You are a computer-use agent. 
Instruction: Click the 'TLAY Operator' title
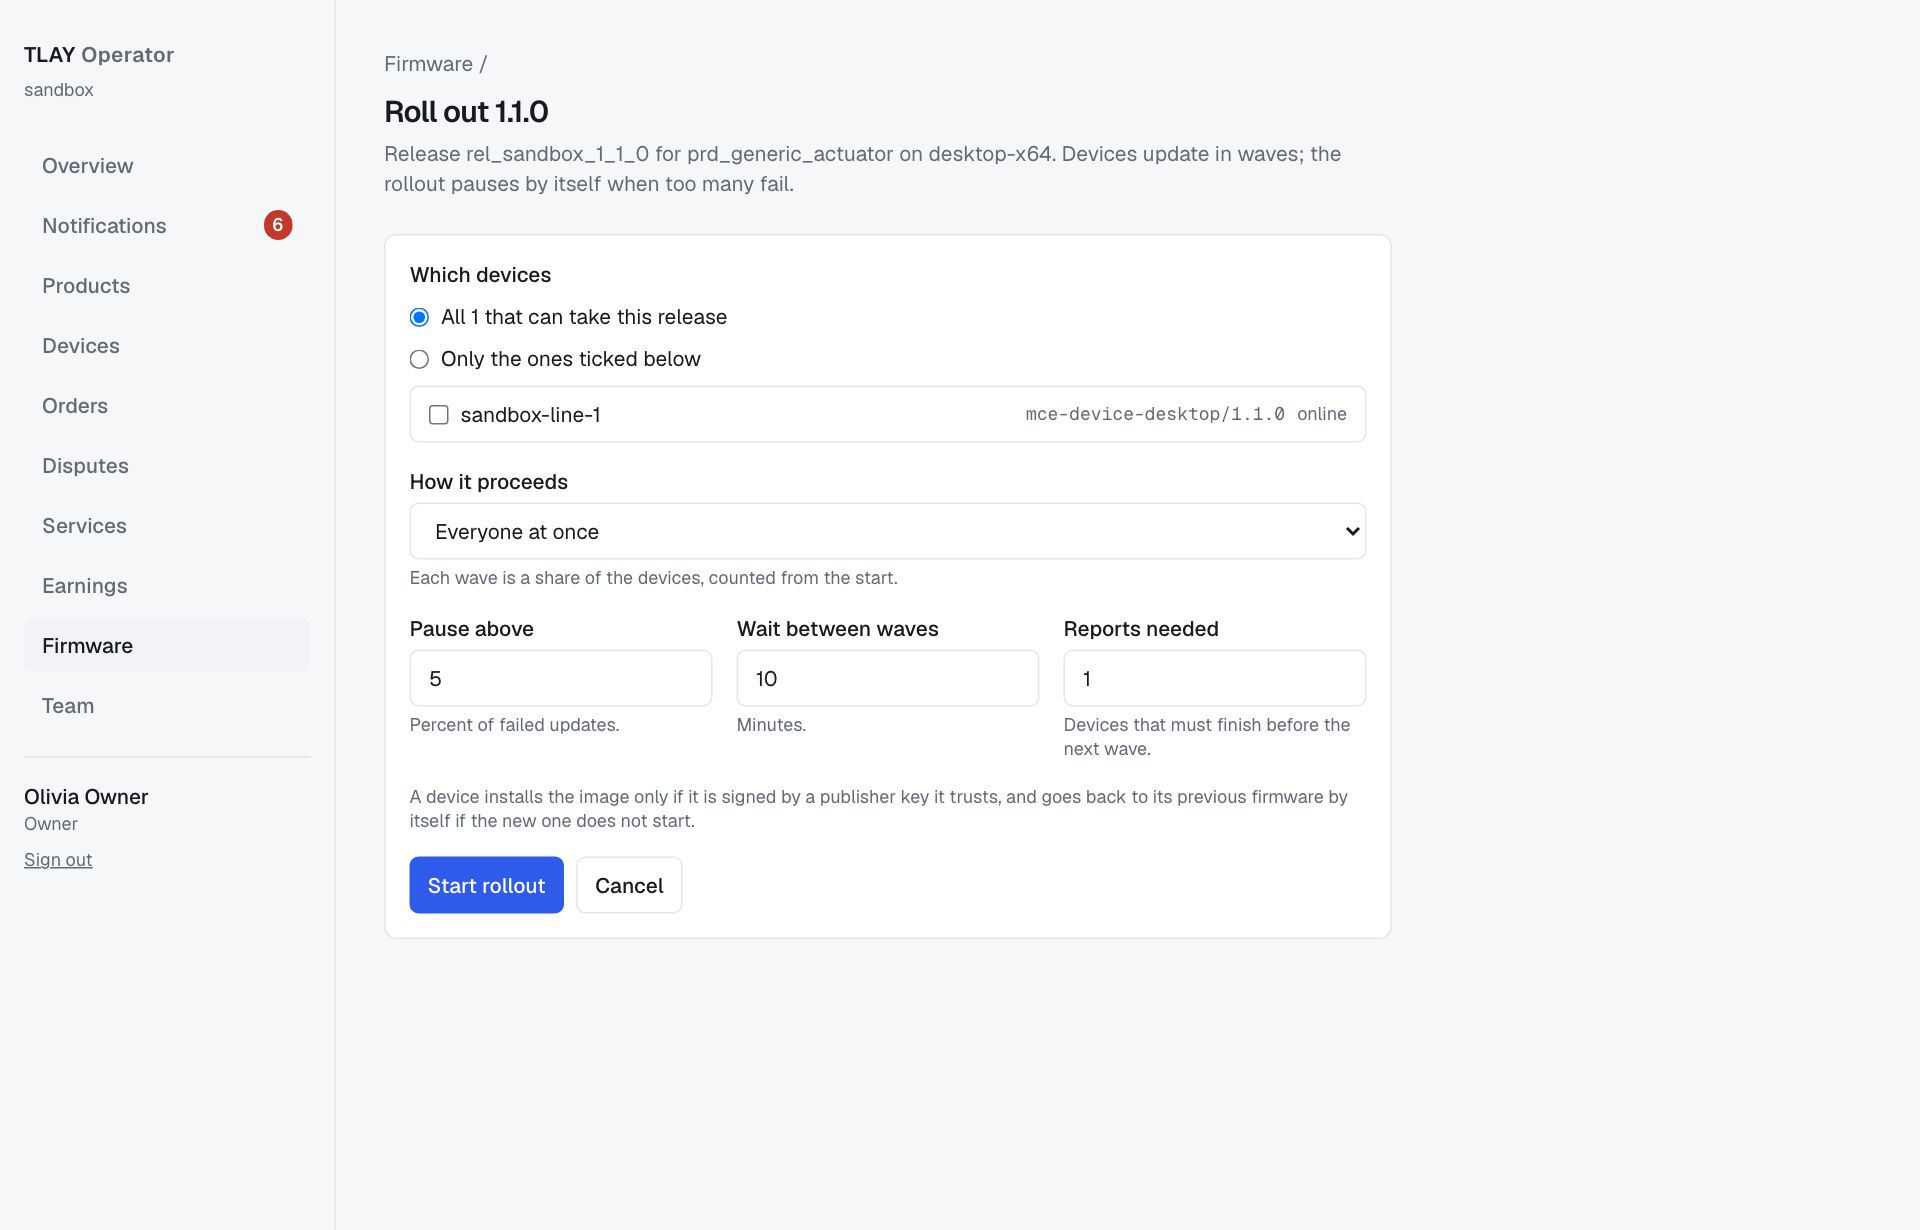point(99,55)
